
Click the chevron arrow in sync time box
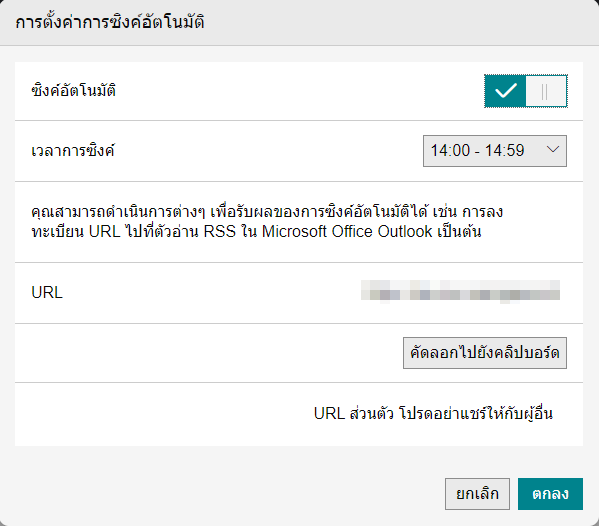553,150
